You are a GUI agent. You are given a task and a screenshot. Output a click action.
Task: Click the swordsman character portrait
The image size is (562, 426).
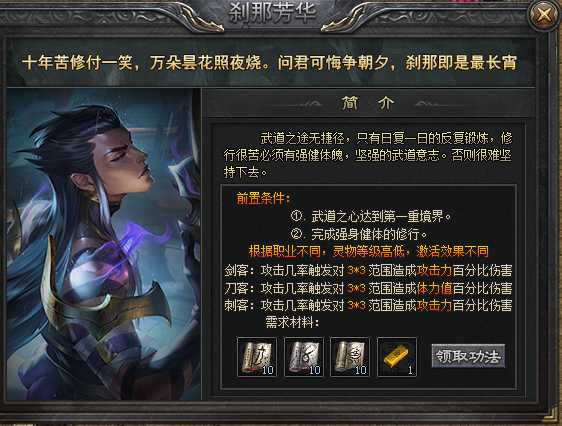104,244
